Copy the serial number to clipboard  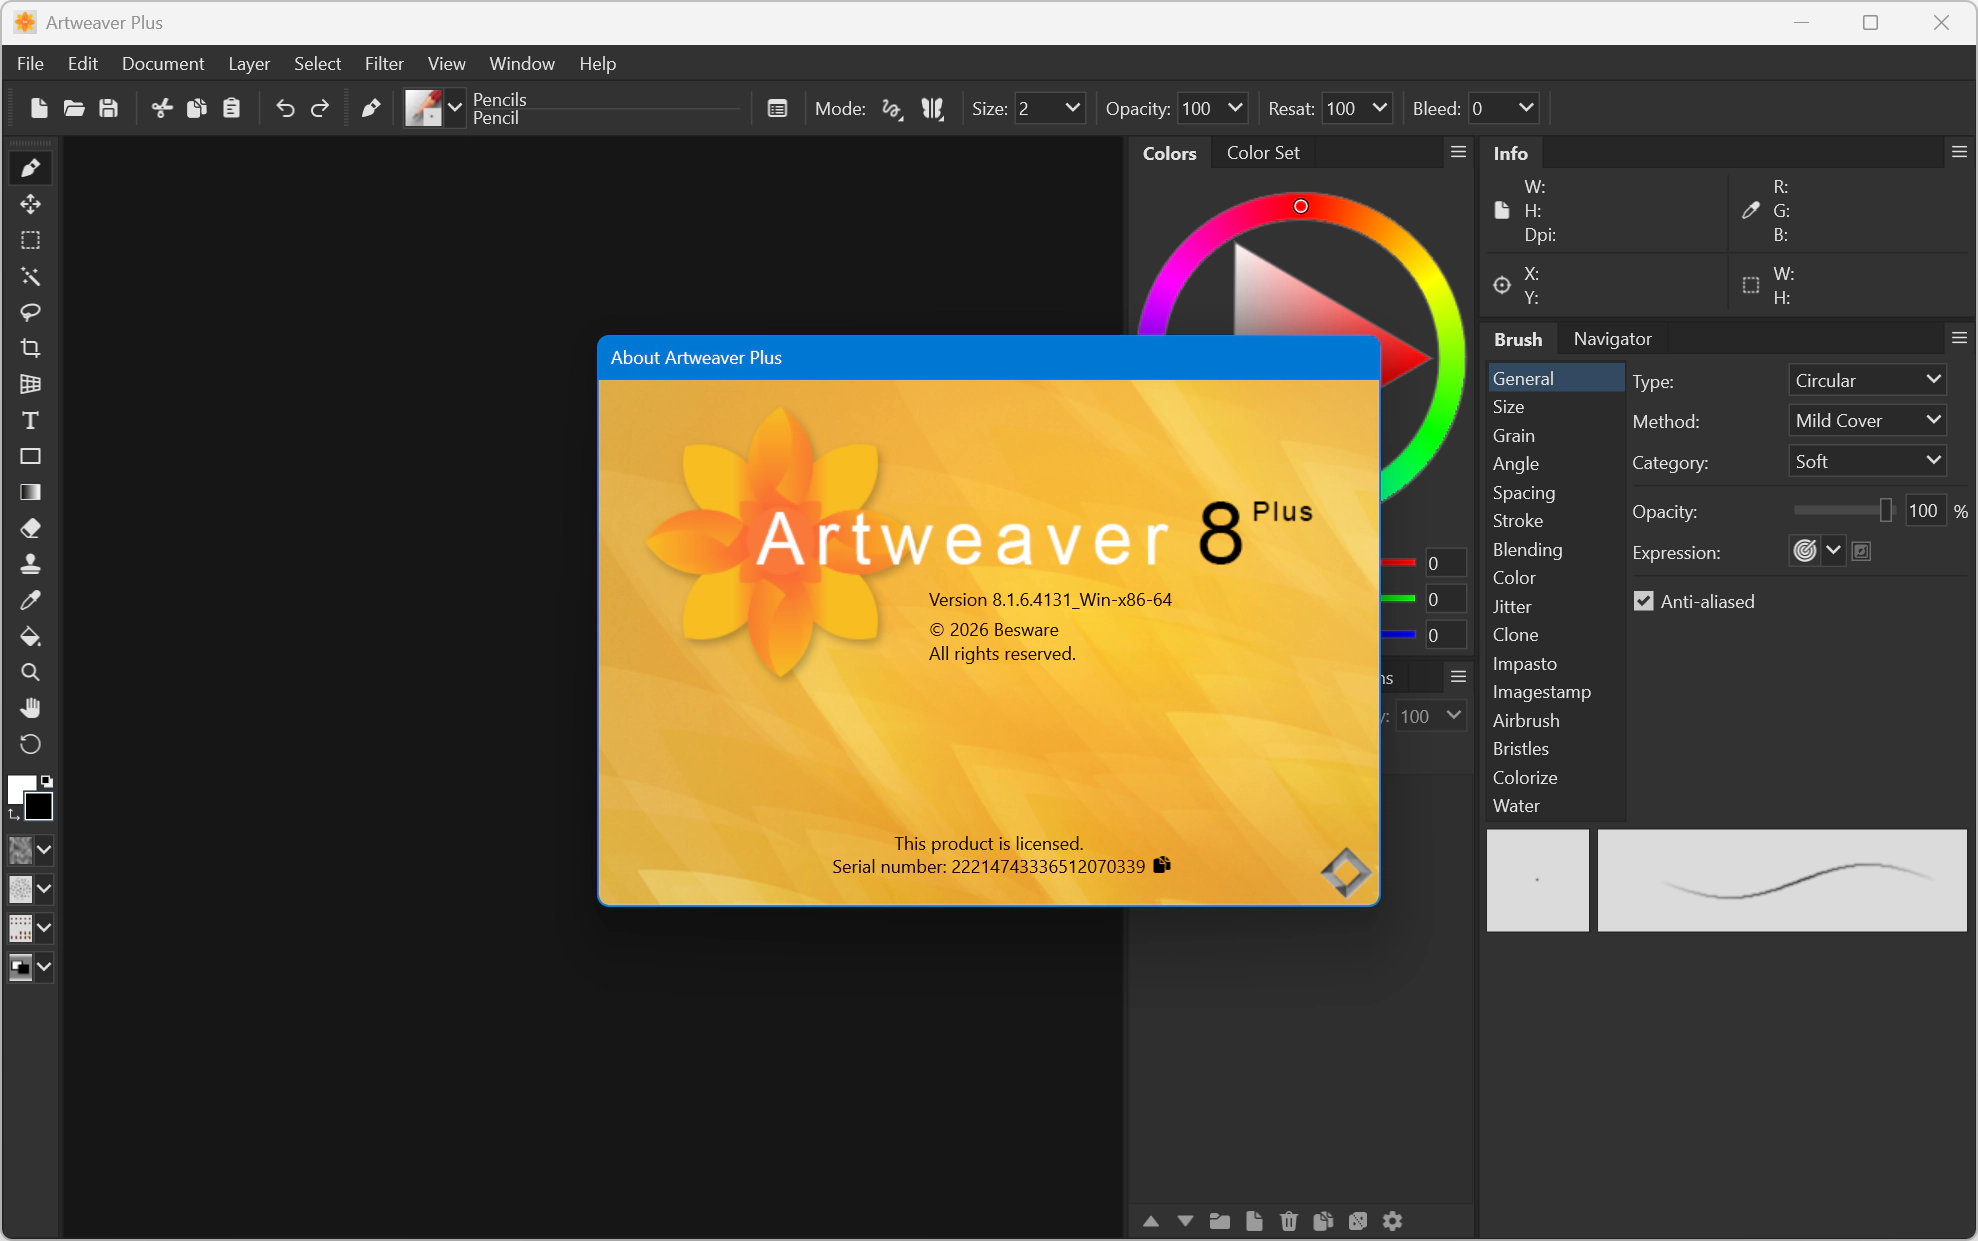(1162, 865)
